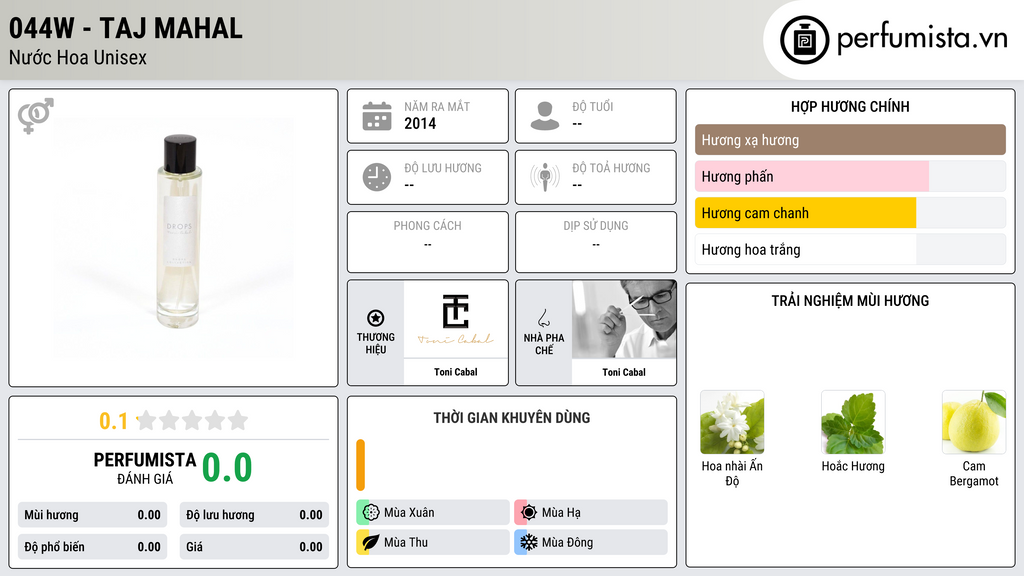Viewport: 1024px width, 576px height.
Task: Click the person icon beside Độ Tuổi
Action: (x=545, y=116)
